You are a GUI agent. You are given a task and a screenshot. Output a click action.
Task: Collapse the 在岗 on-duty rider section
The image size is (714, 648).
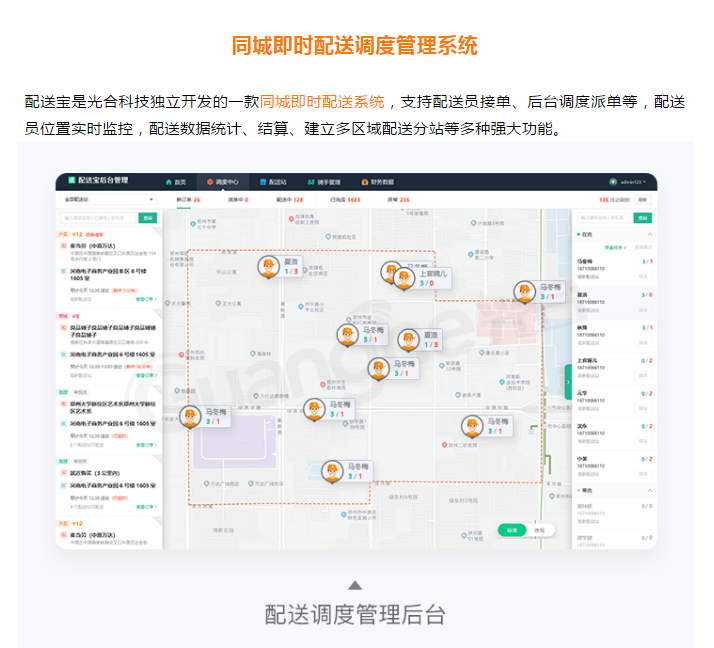[x=650, y=234]
